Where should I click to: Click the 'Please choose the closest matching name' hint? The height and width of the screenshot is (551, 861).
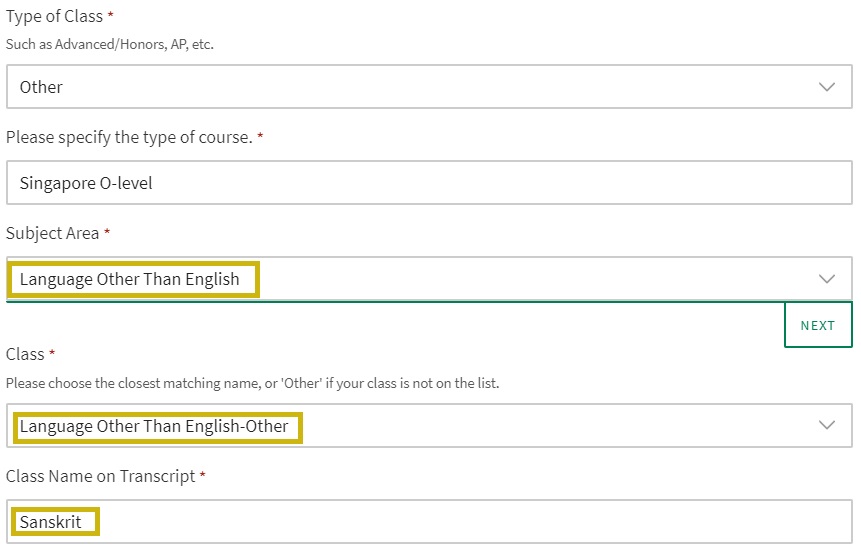click(250, 383)
